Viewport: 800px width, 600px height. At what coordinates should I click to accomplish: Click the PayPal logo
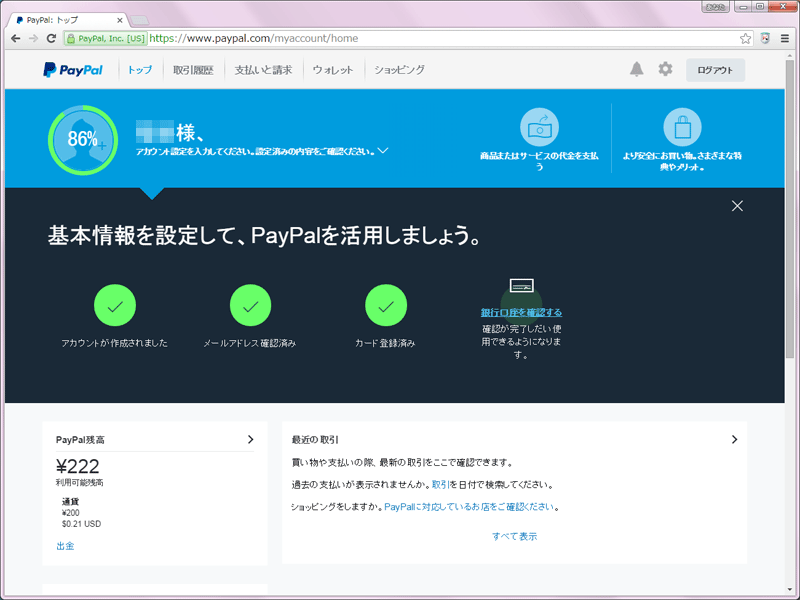point(72,70)
